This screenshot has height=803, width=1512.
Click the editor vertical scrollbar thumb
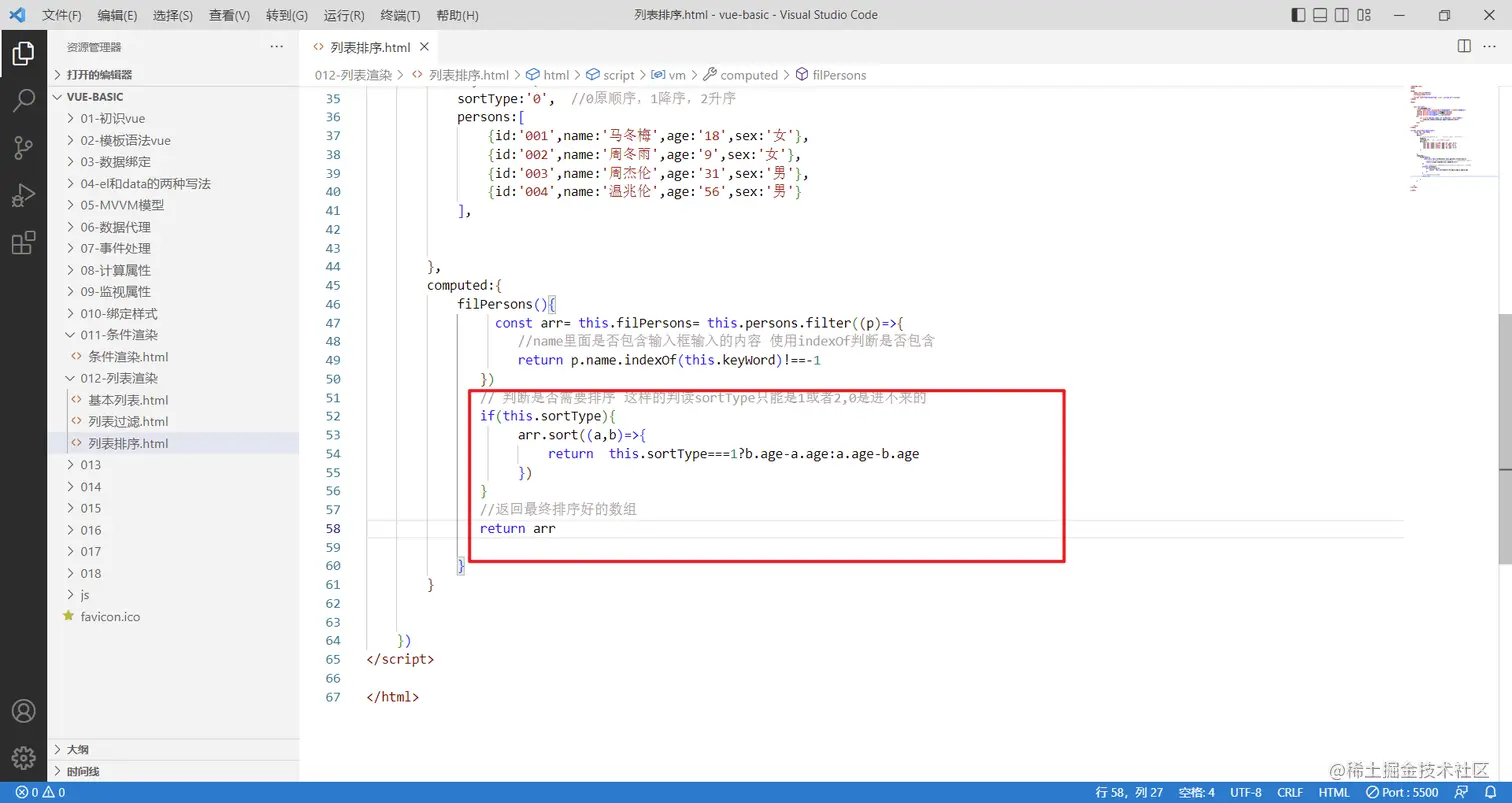pos(1505,440)
